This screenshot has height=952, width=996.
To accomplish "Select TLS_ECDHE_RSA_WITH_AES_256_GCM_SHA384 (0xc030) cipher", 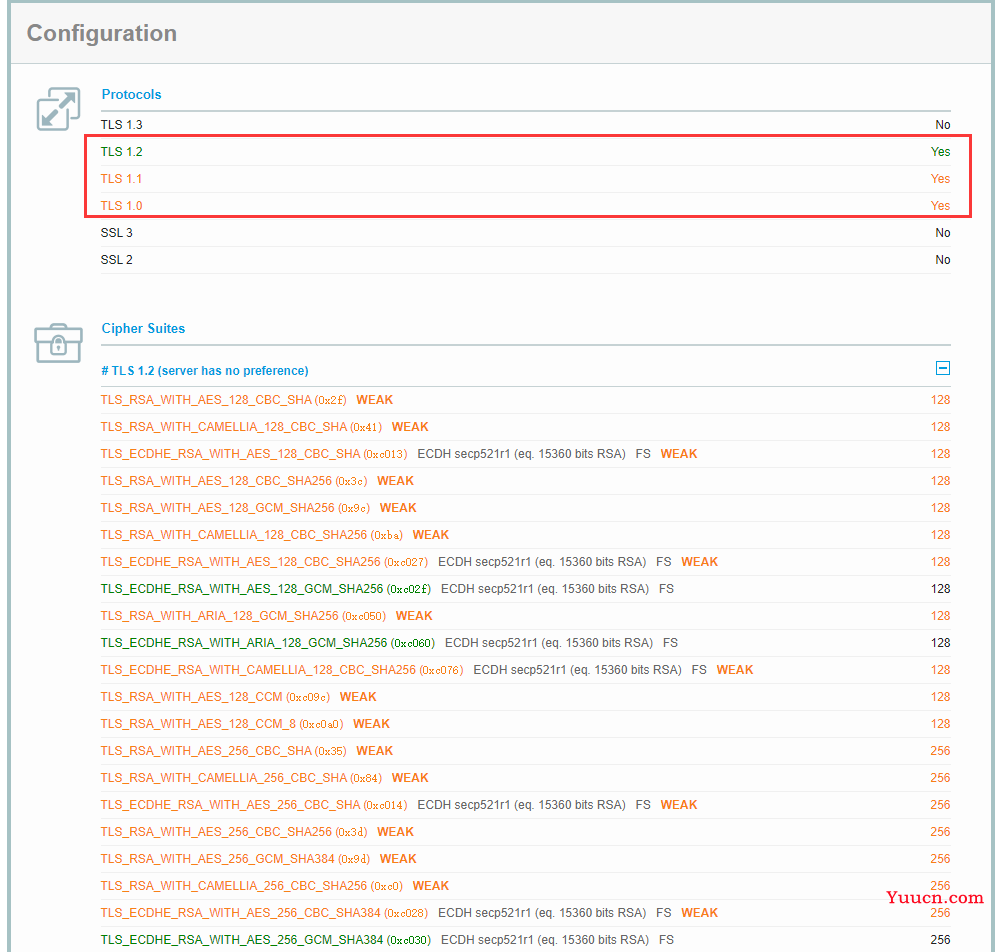I will pos(266,940).
